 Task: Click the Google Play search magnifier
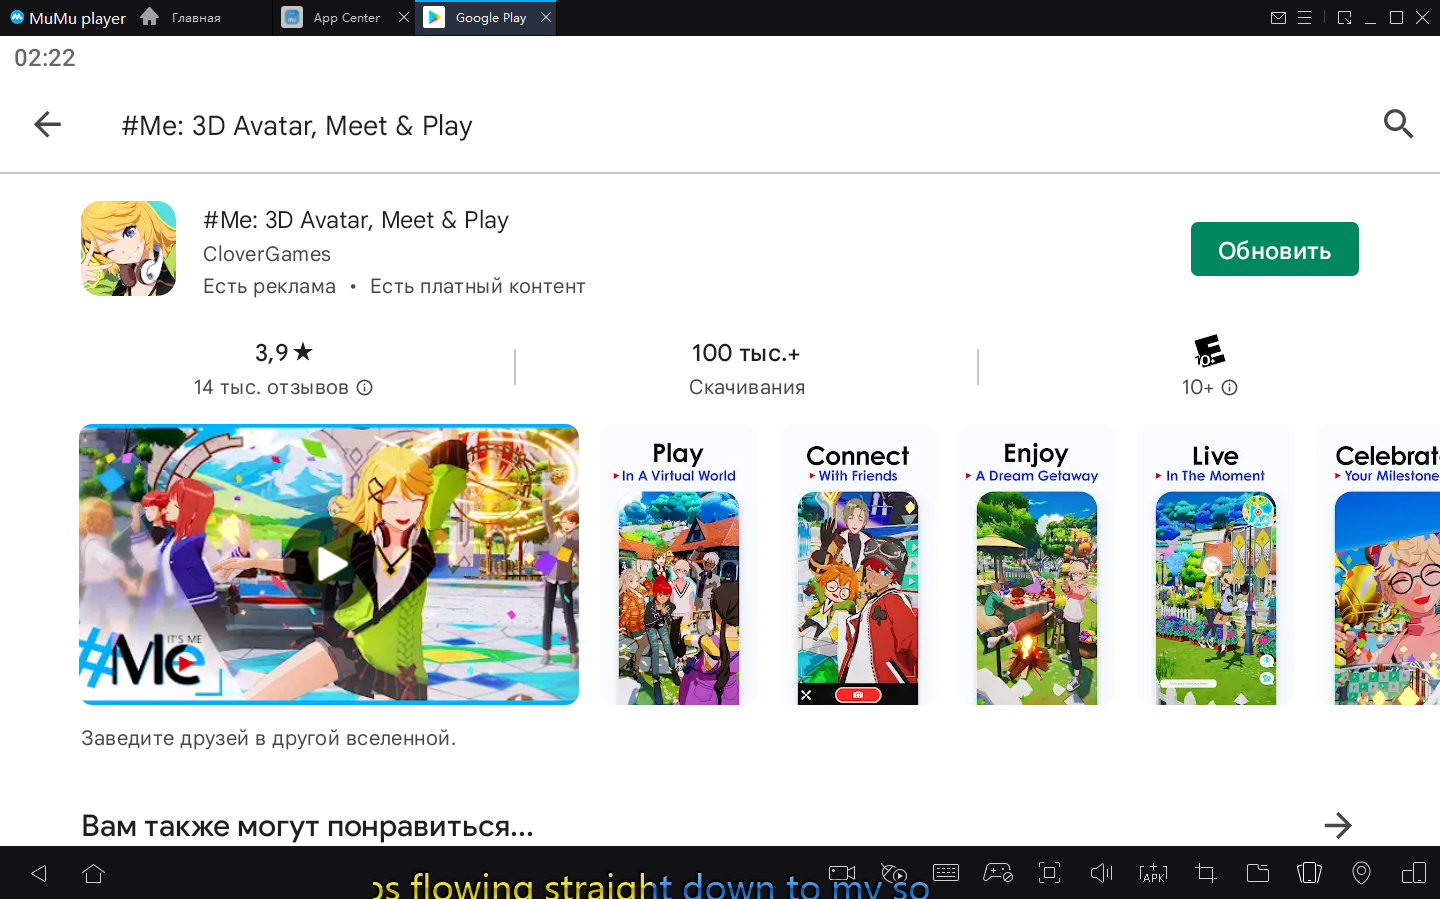point(1398,124)
